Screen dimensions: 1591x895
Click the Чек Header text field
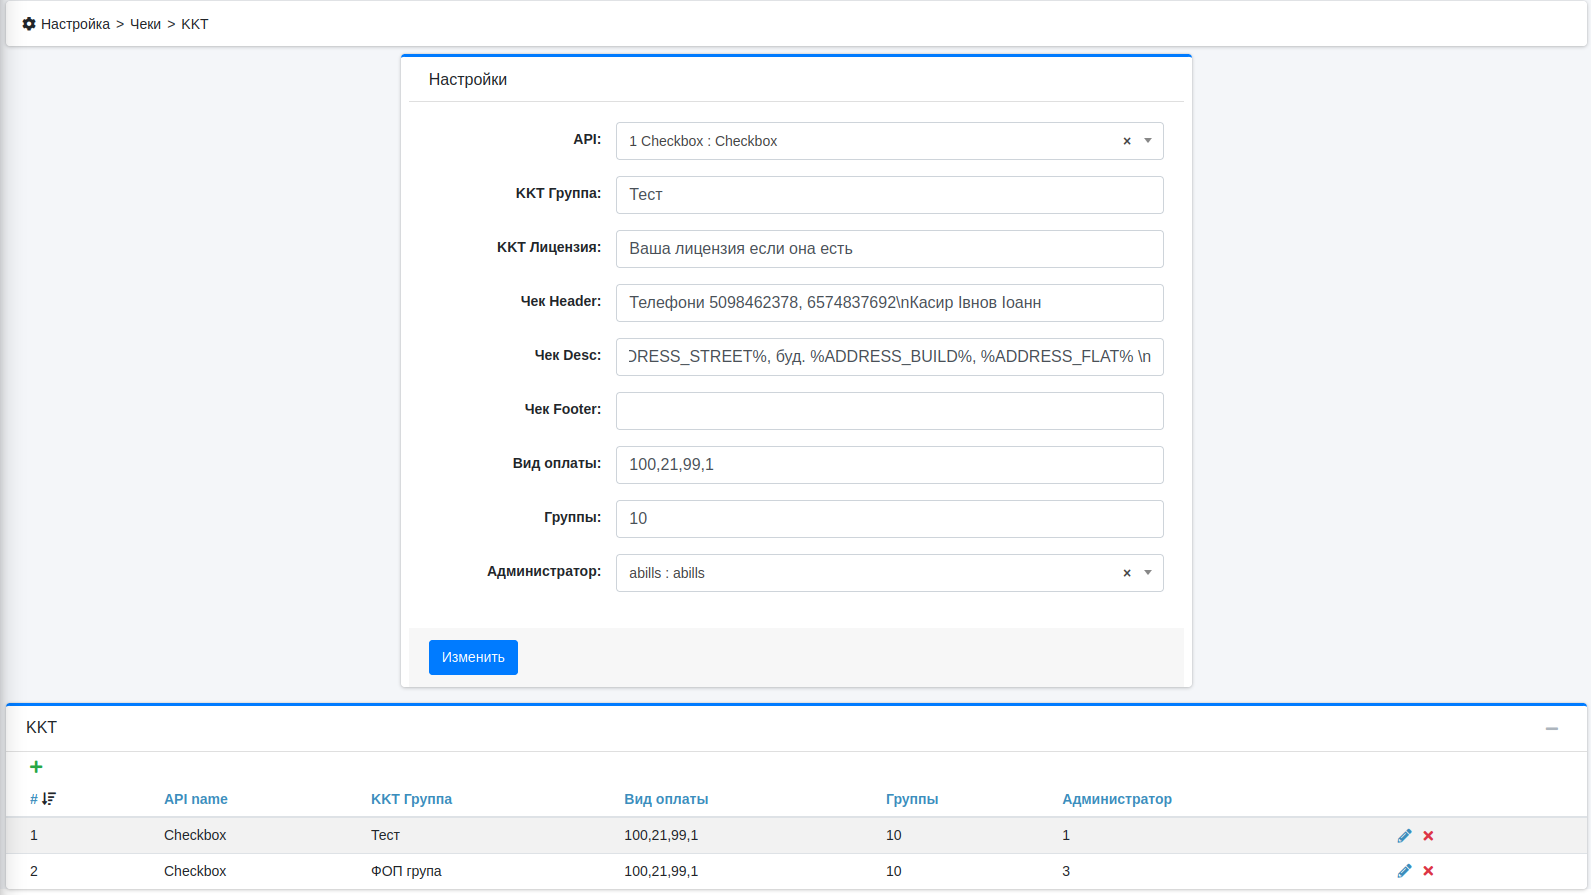[x=889, y=303]
